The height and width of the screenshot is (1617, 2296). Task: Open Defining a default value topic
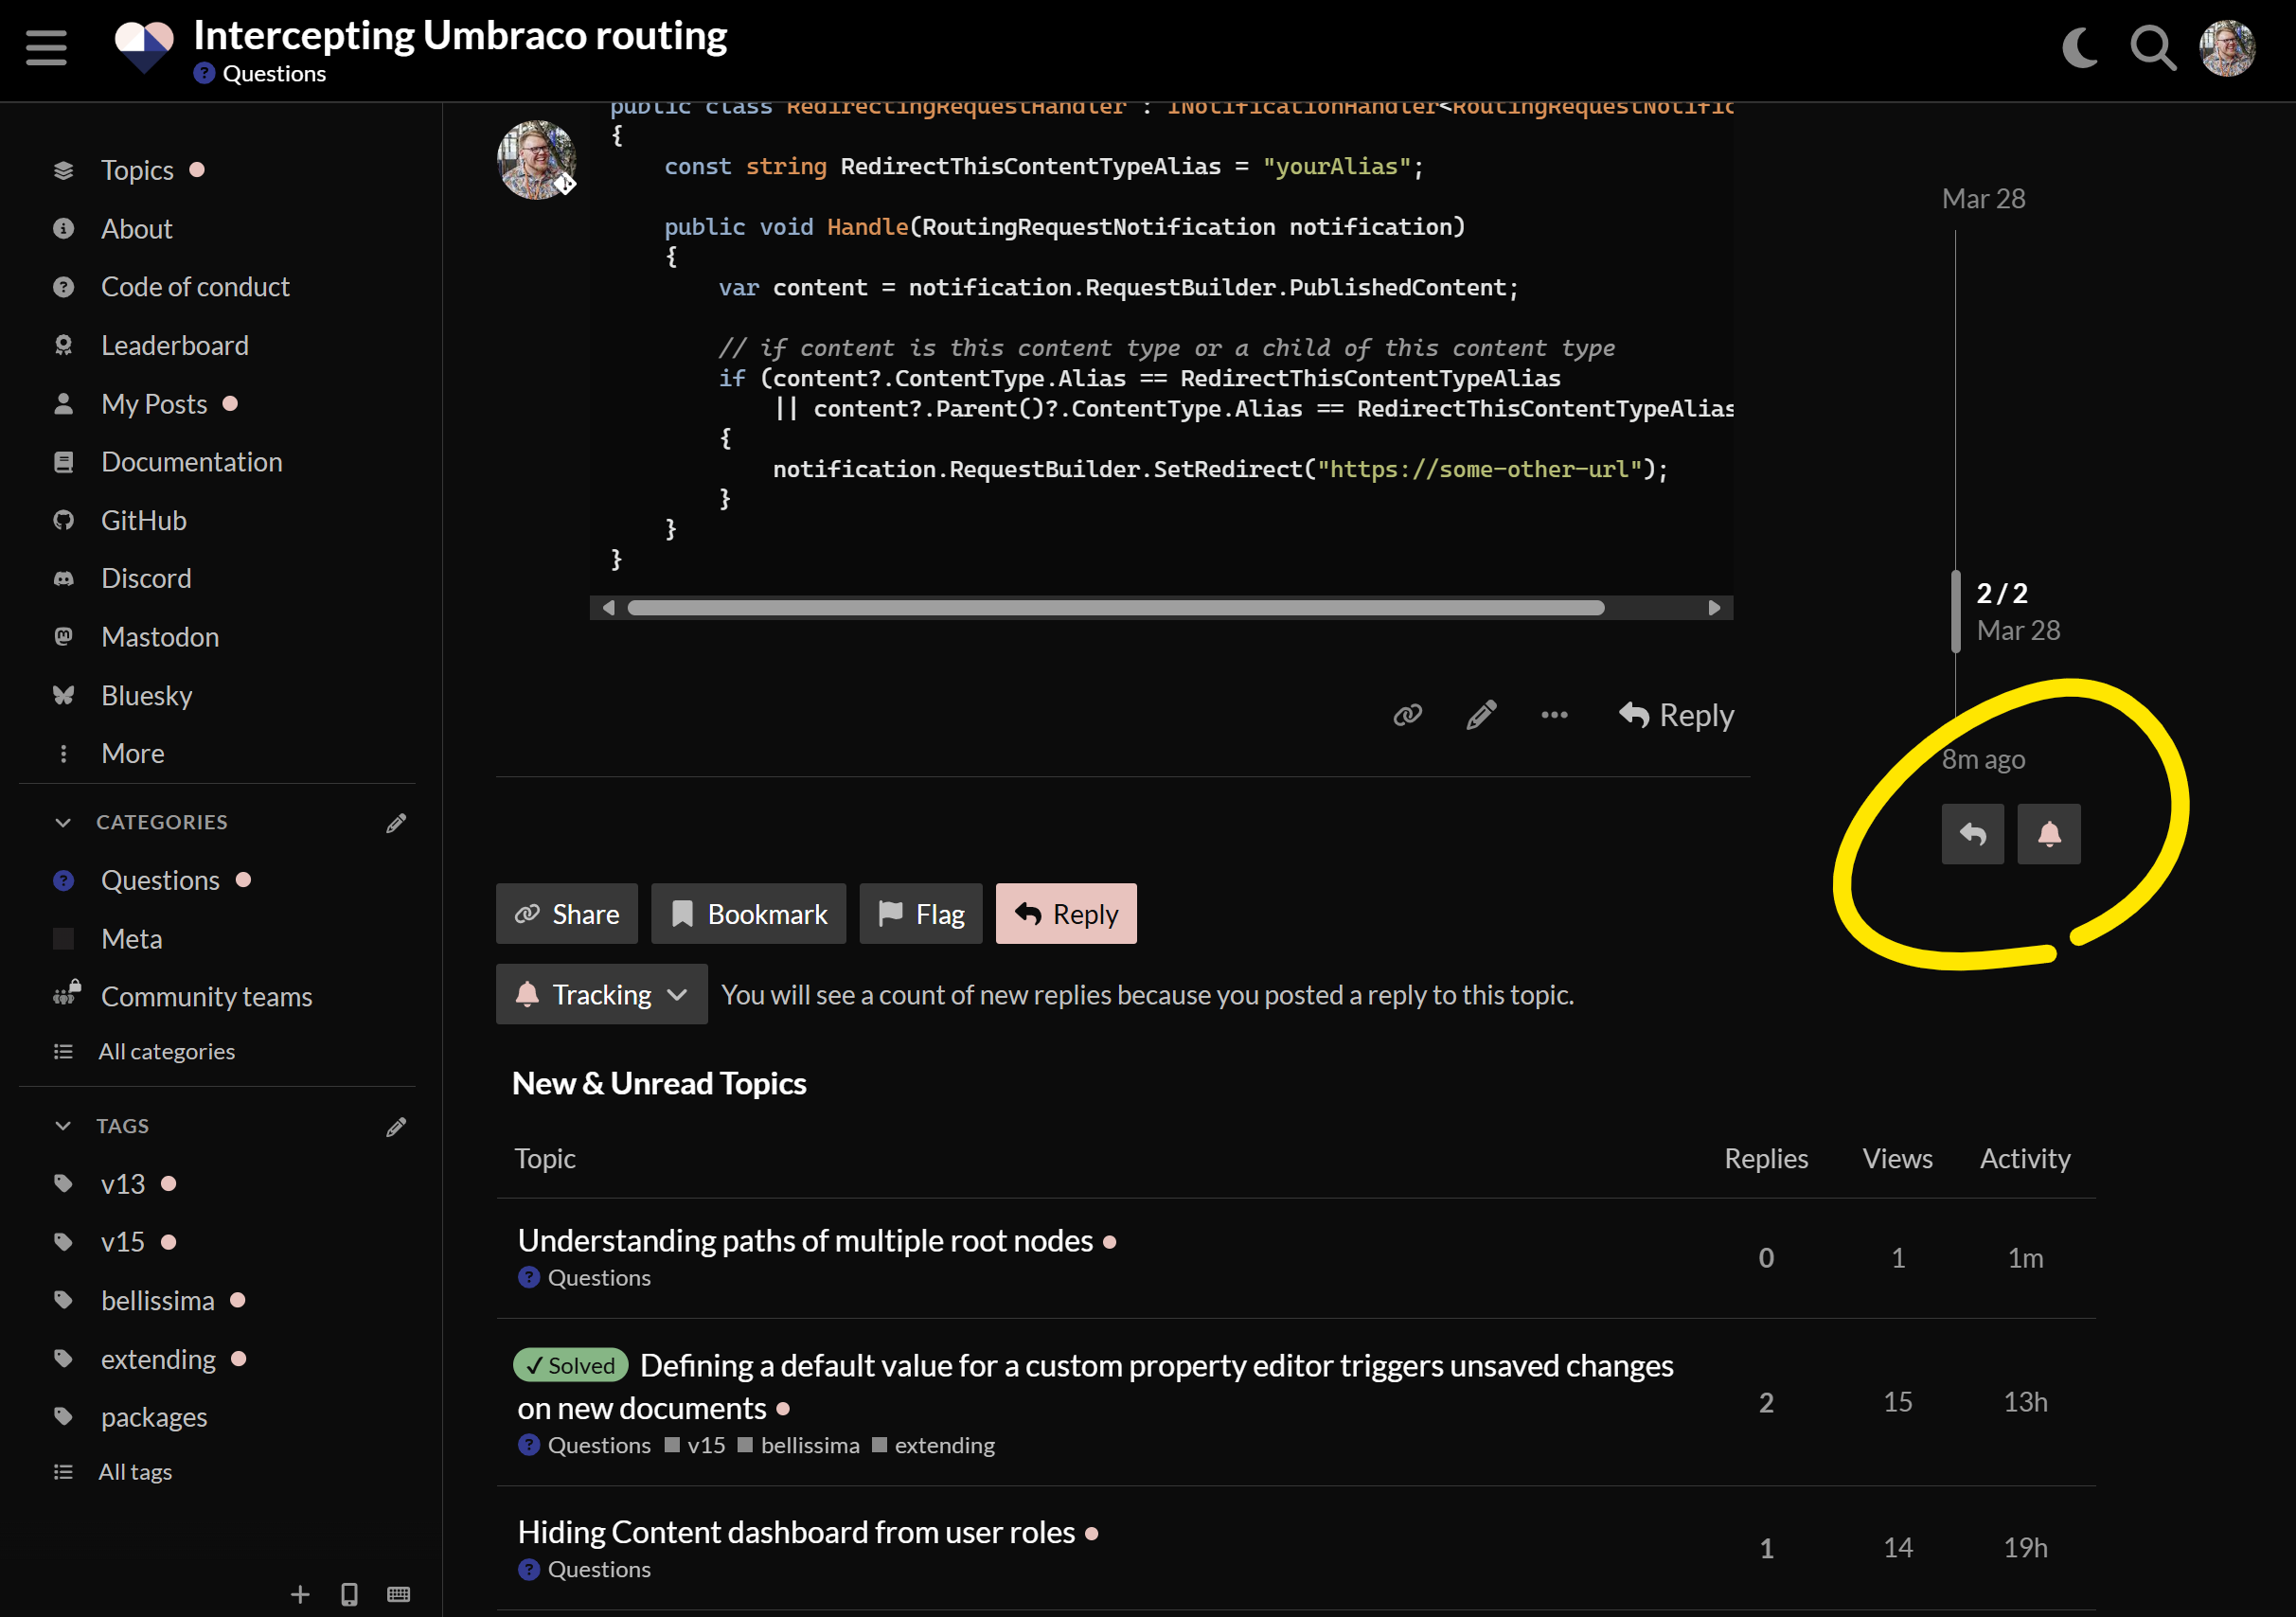pos(1095,1386)
